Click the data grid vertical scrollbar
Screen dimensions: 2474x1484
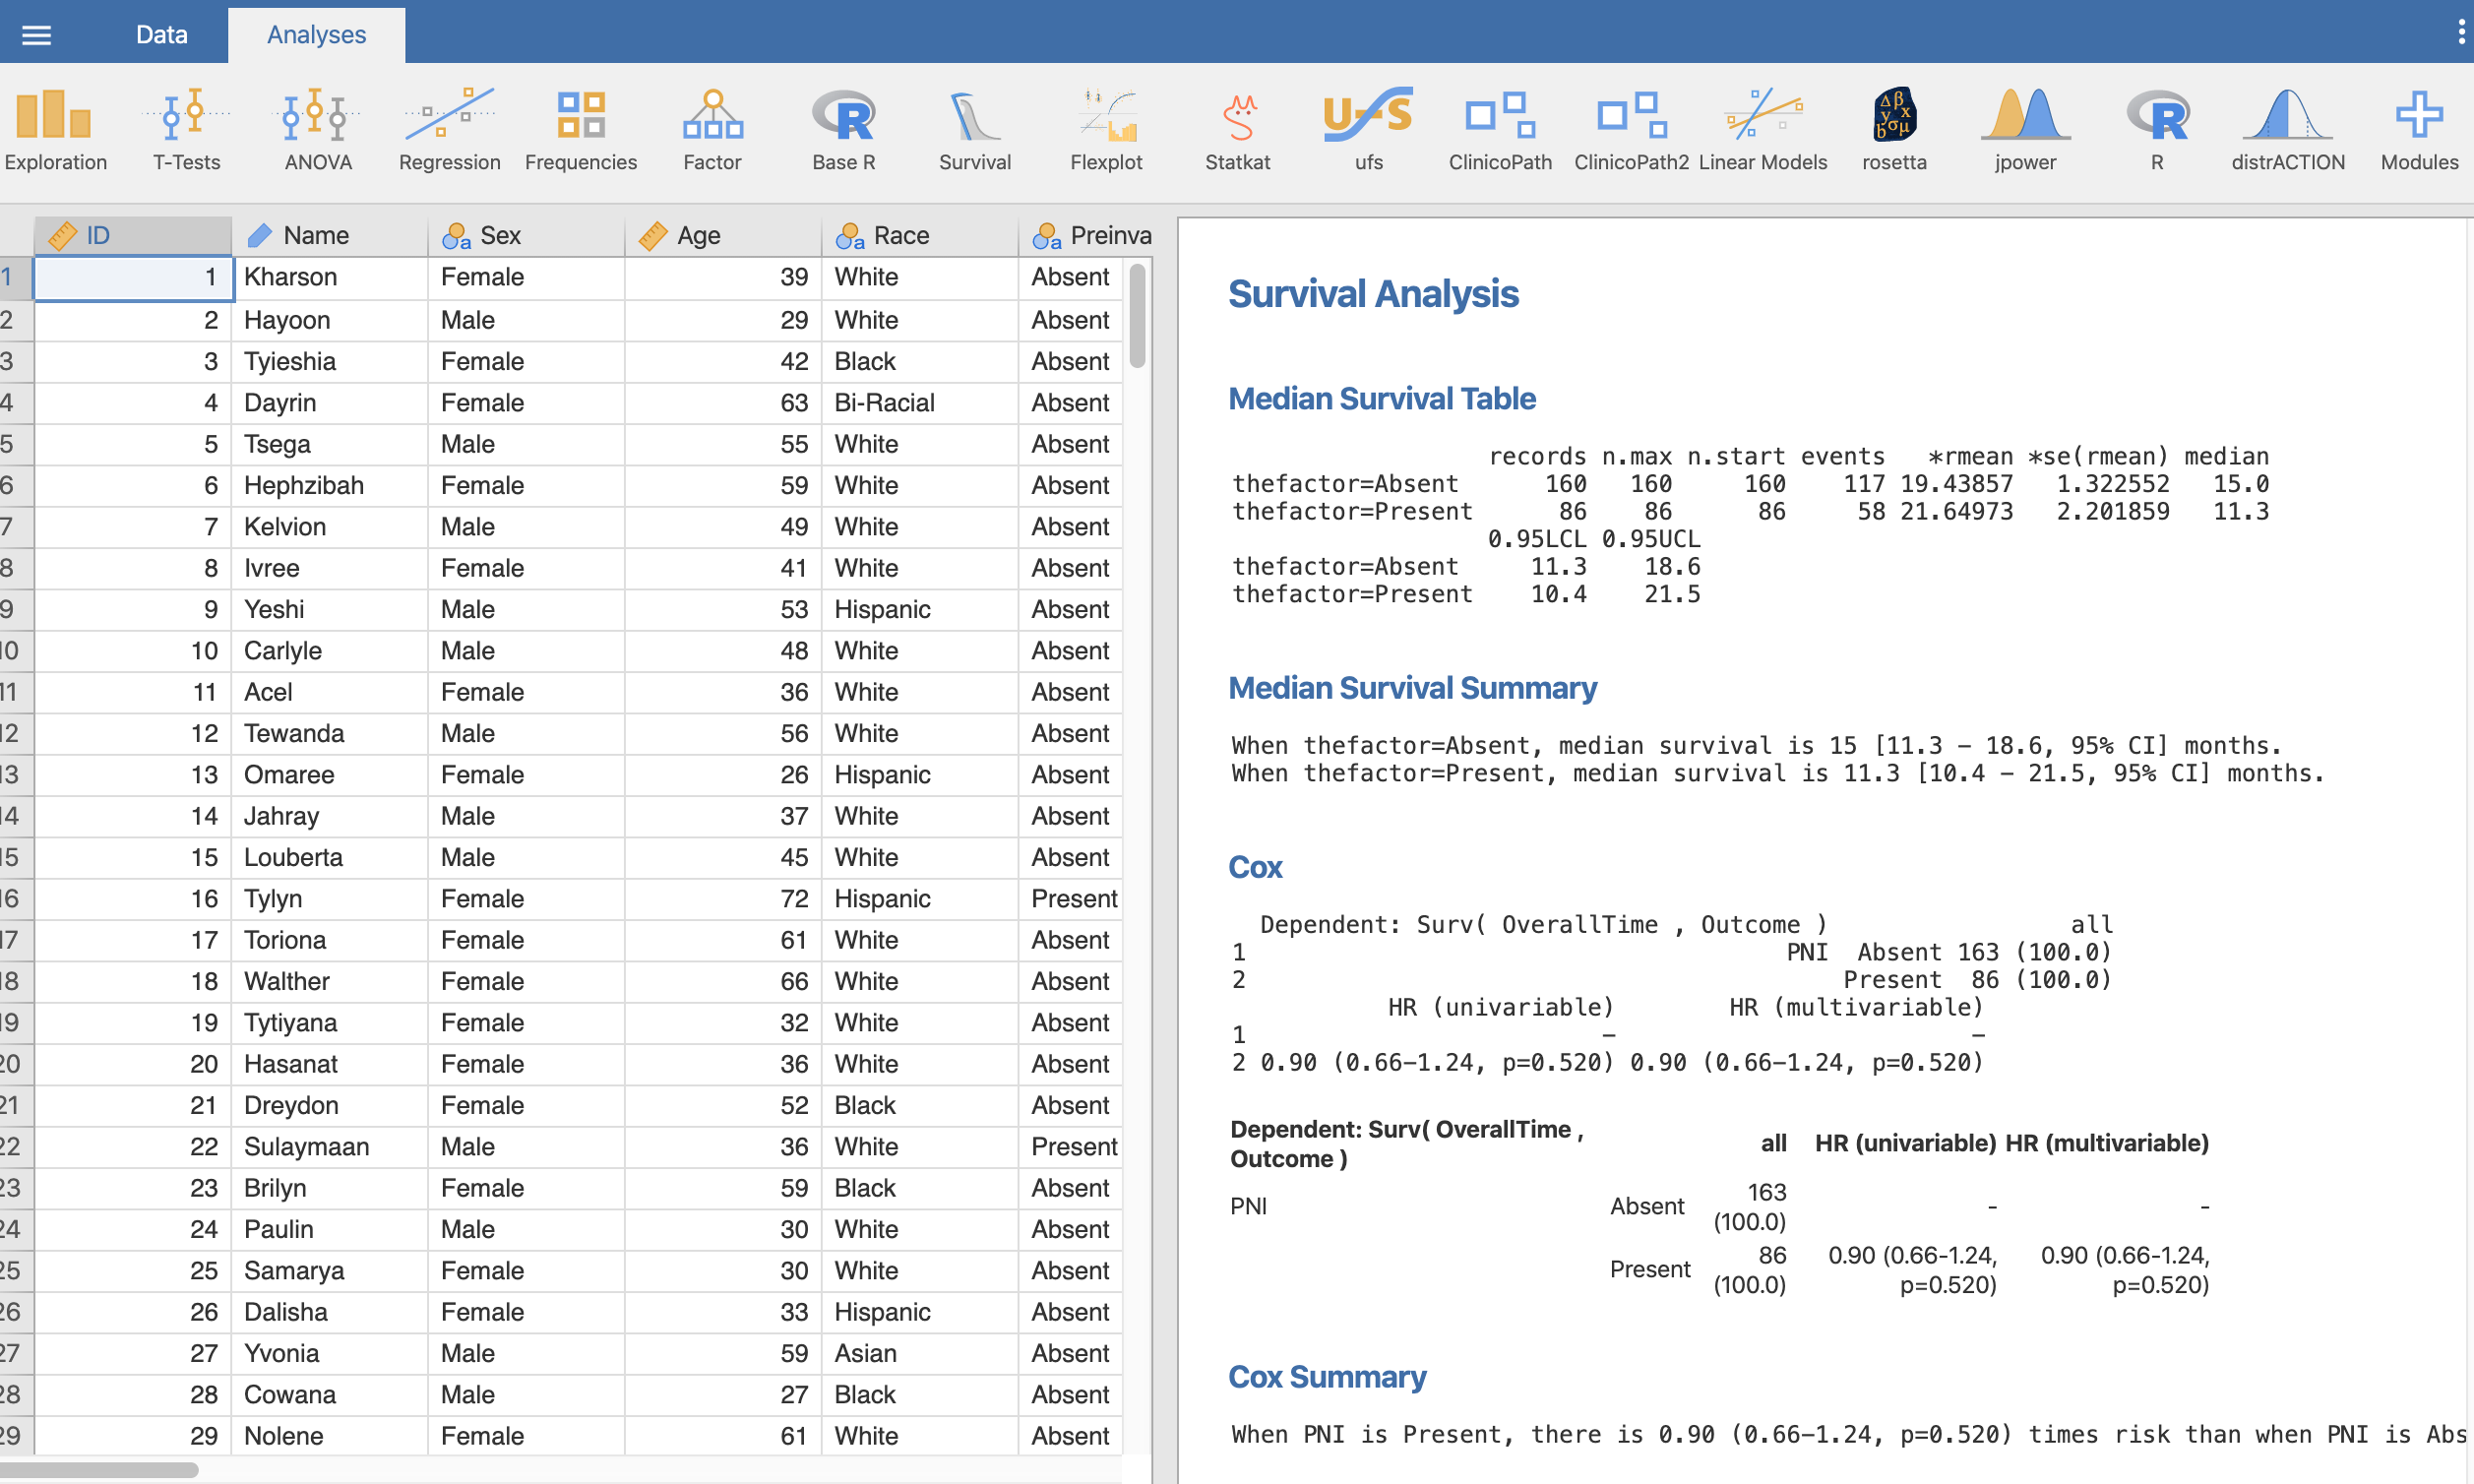click(x=1137, y=316)
